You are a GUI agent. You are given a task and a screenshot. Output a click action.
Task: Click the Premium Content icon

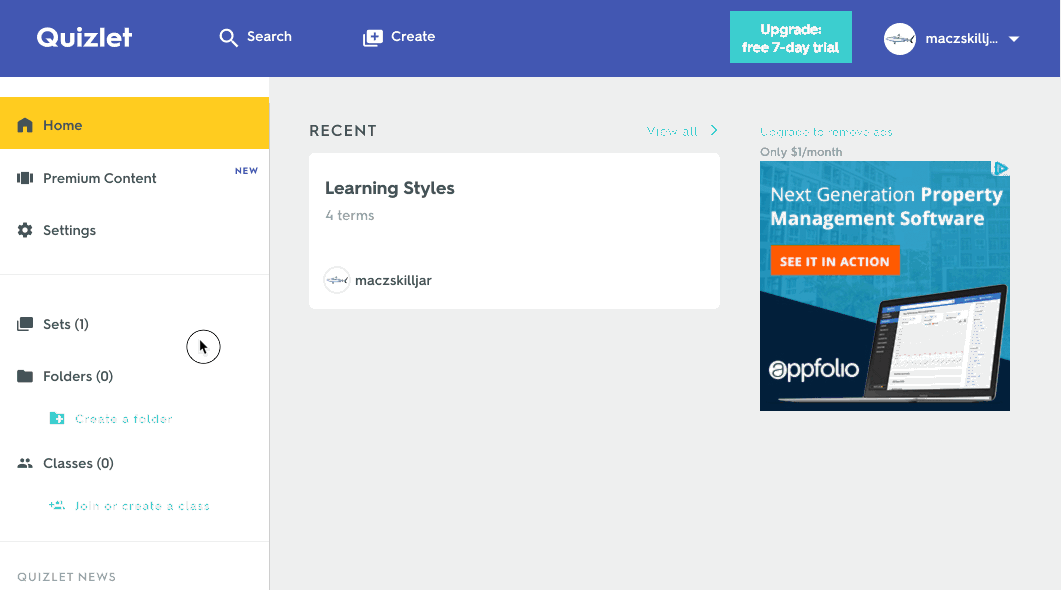pyautogui.click(x=25, y=178)
